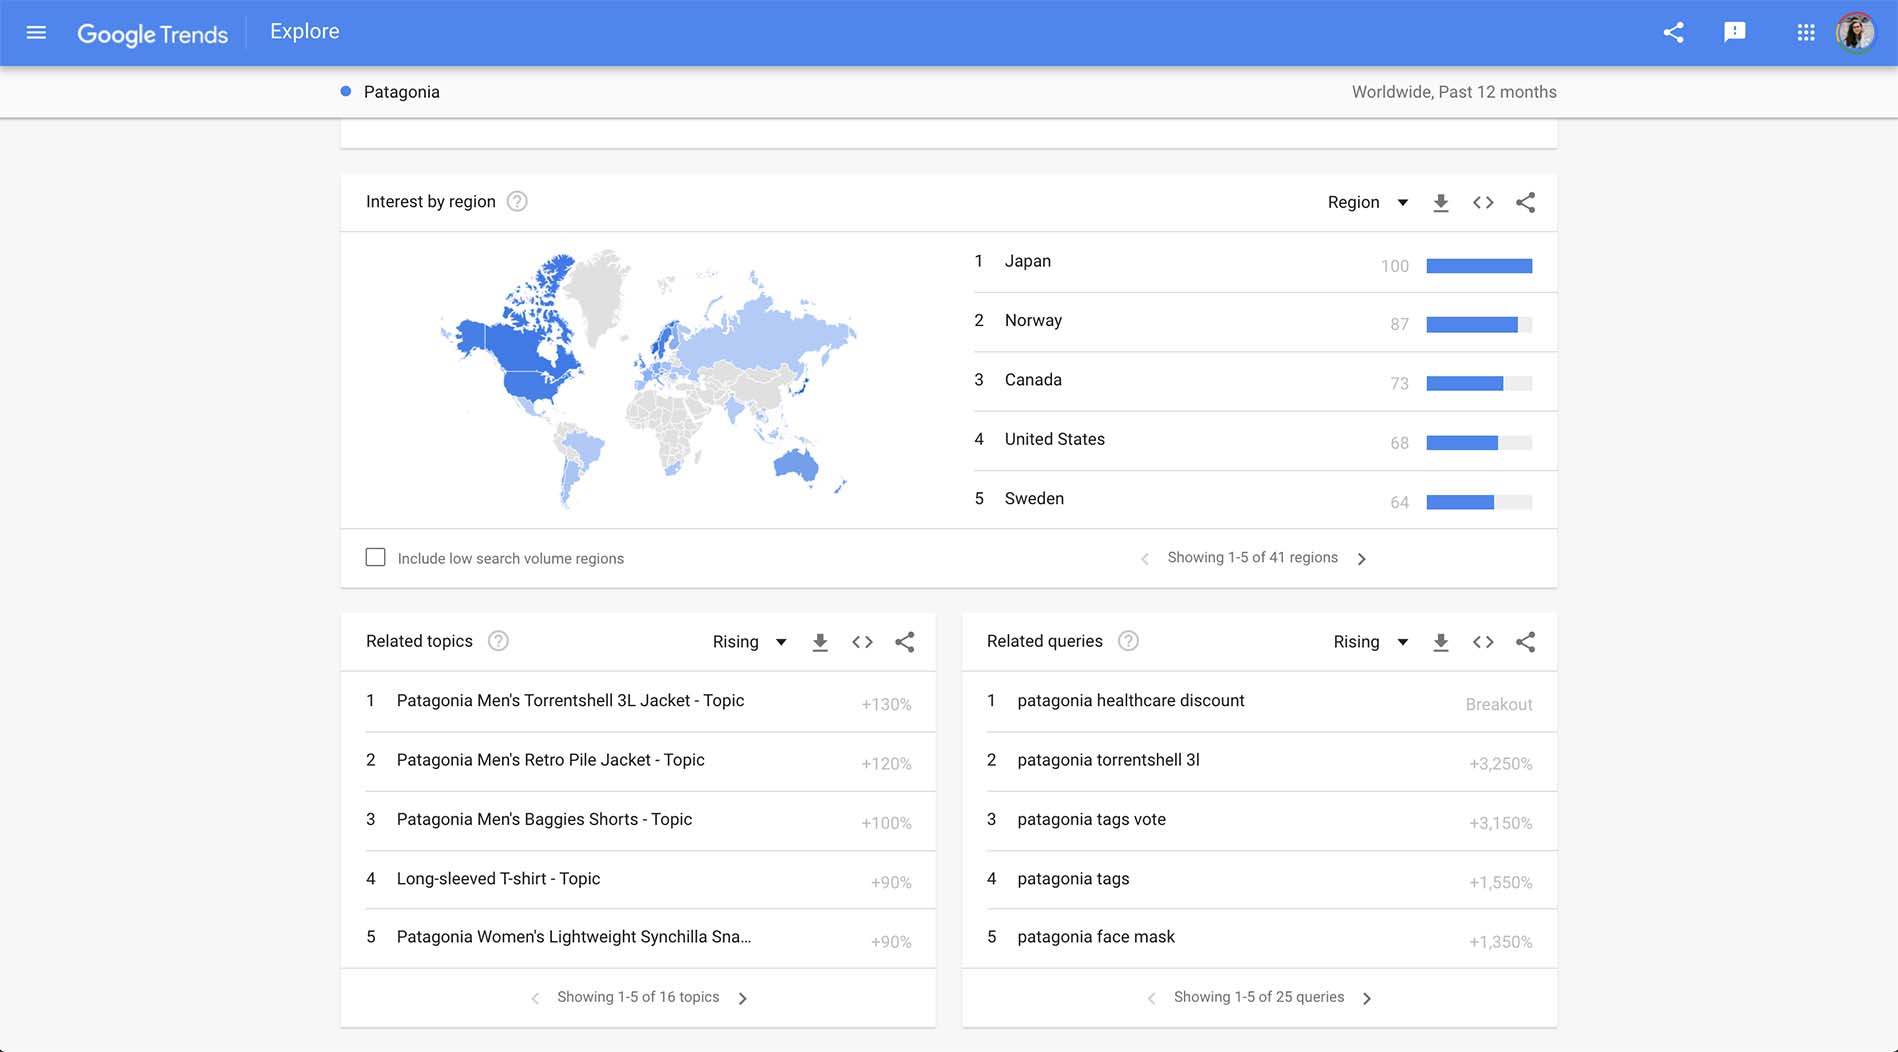Open the Google apps grid
The width and height of the screenshot is (1898, 1052).
click(1805, 33)
